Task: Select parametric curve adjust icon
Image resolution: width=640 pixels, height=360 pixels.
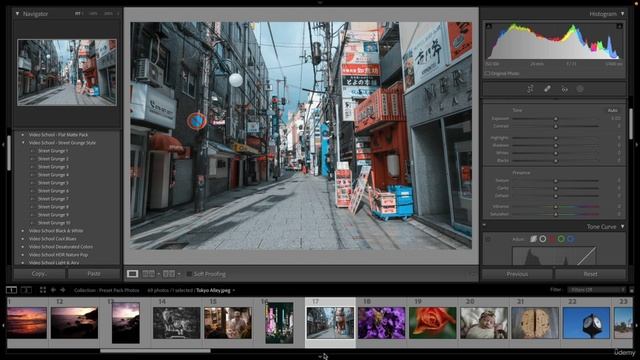Action: pyautogui.click(x=533, y=239)
